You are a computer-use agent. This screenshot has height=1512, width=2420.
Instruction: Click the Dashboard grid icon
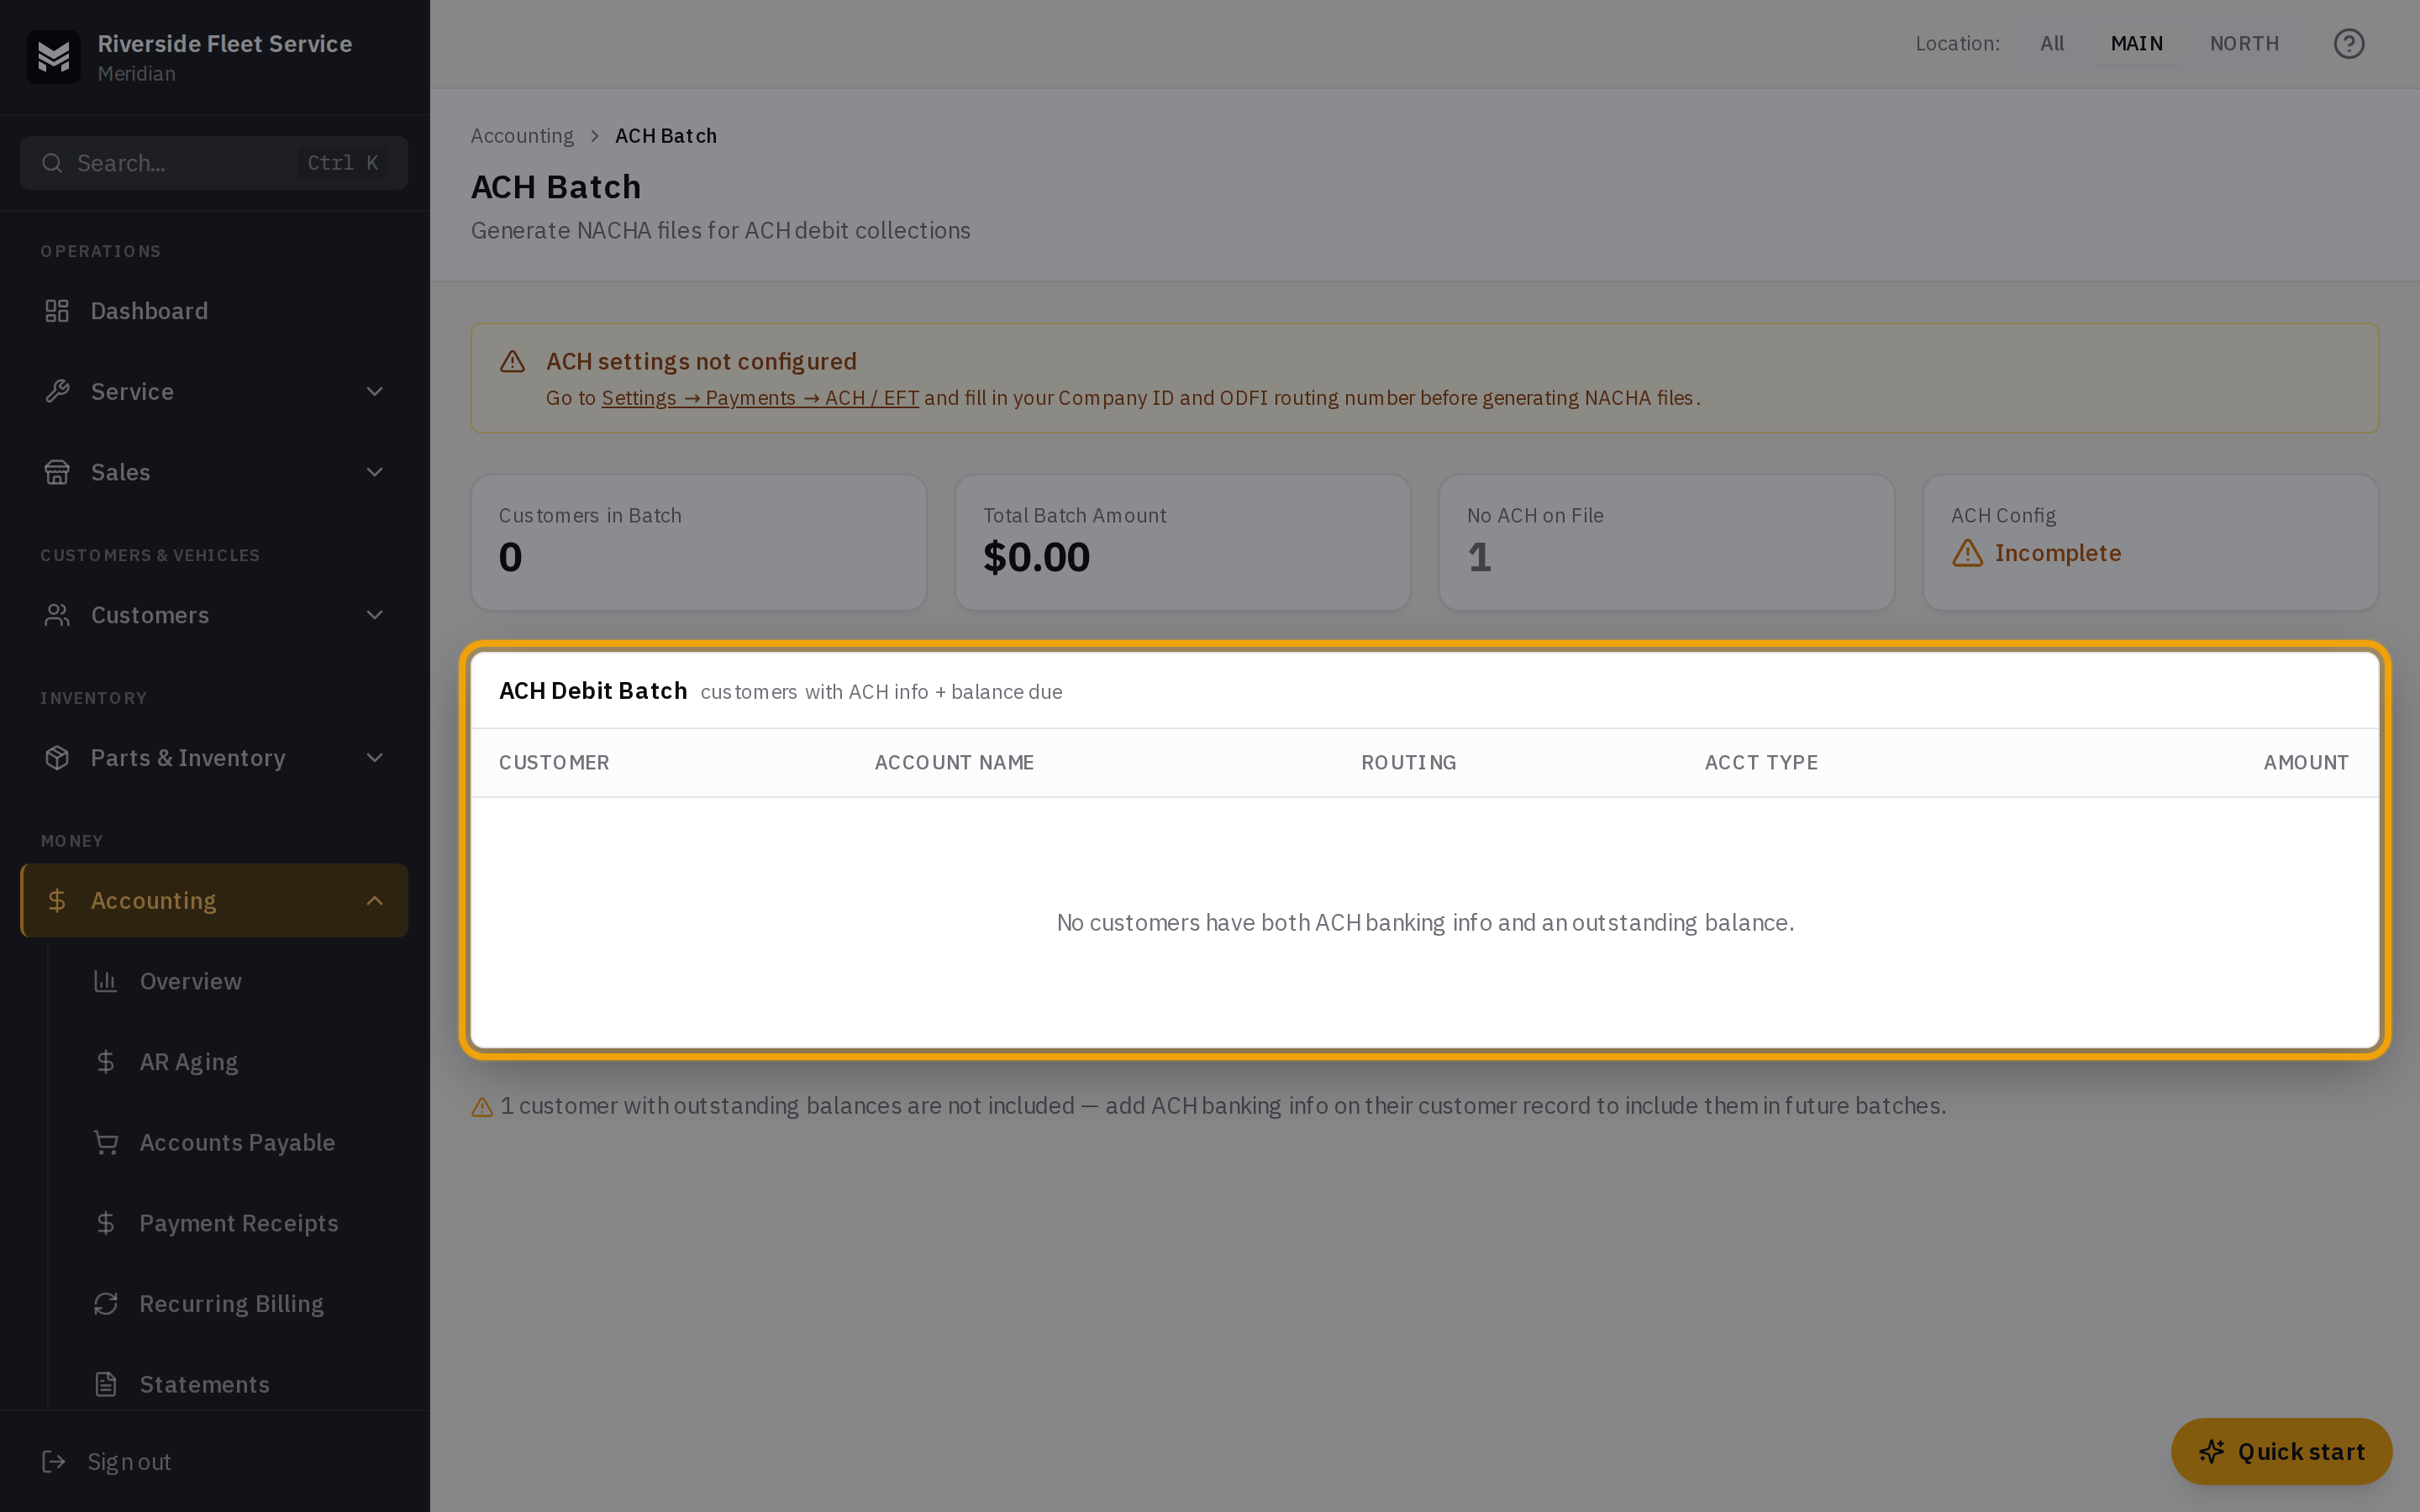[57, 311]
